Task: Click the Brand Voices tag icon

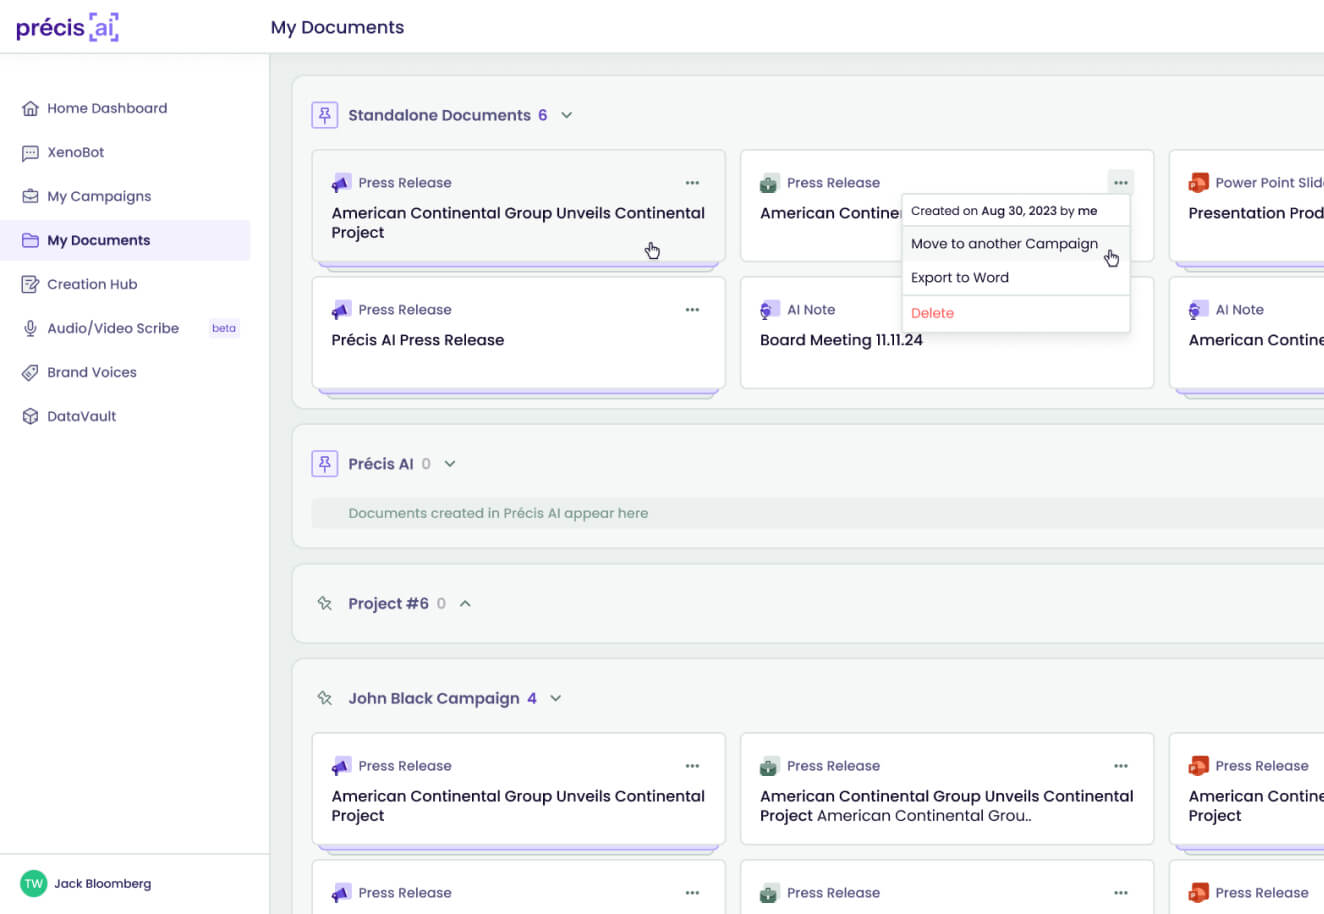Action: tap(30, 372)
